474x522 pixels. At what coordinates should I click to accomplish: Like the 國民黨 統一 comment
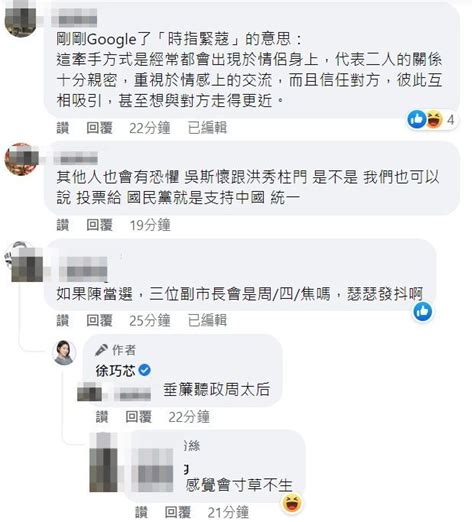(63, 225)
